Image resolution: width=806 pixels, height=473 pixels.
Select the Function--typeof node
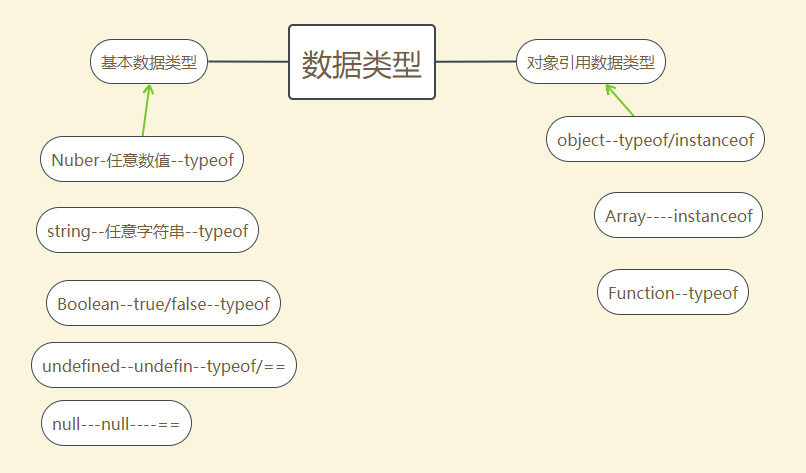[x=673, y=292]
